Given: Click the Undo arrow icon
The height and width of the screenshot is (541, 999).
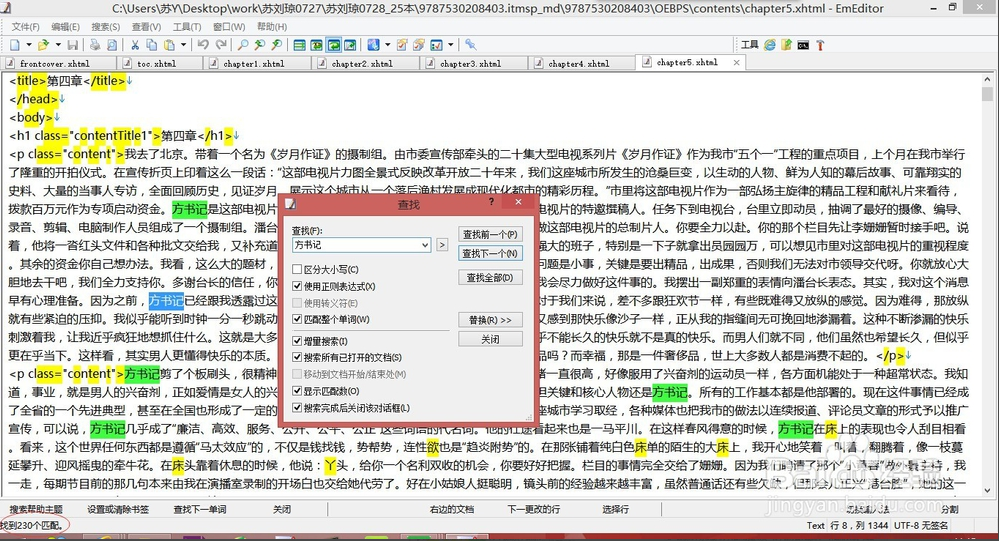Looking at the screenshot, I should pos(203,45).
